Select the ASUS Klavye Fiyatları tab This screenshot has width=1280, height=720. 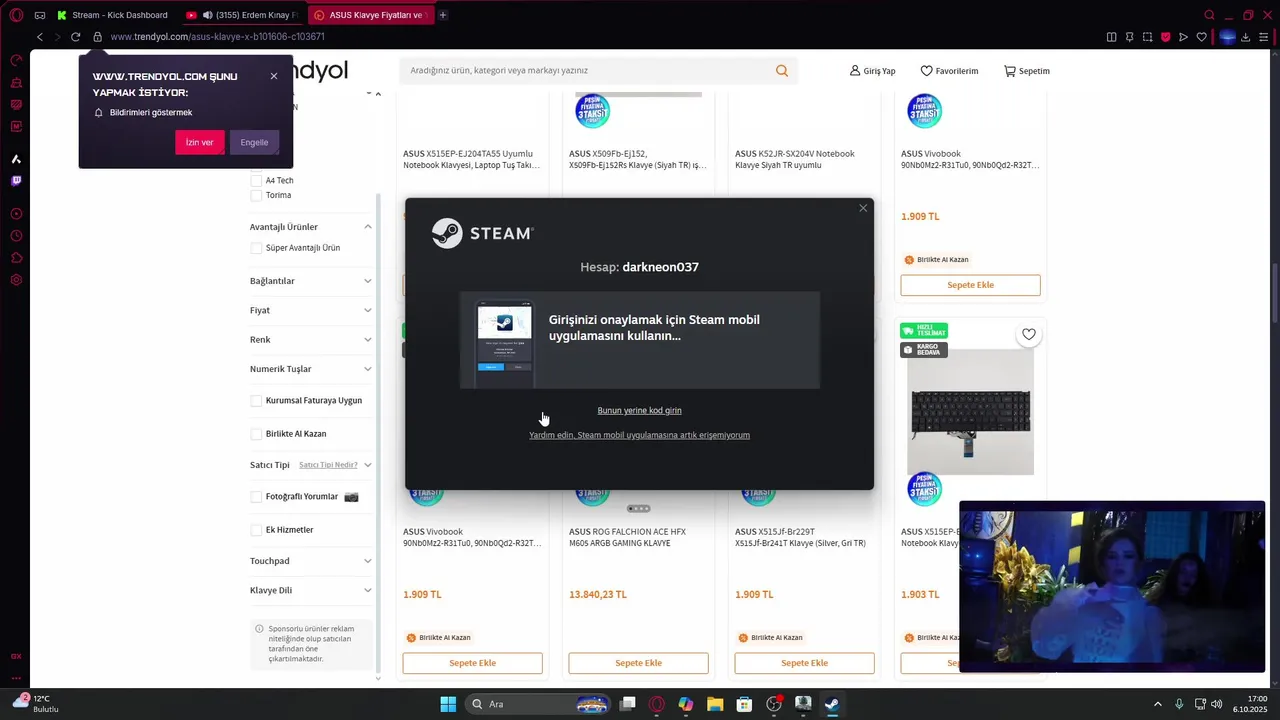(369, 15)
